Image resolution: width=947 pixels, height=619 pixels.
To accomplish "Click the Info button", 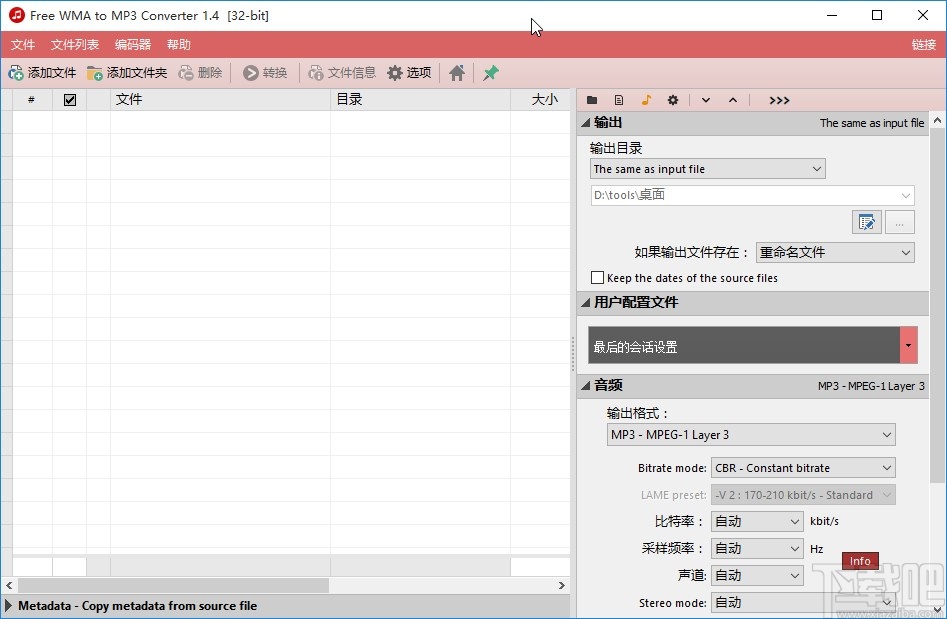I will click(x=859, y=561).
